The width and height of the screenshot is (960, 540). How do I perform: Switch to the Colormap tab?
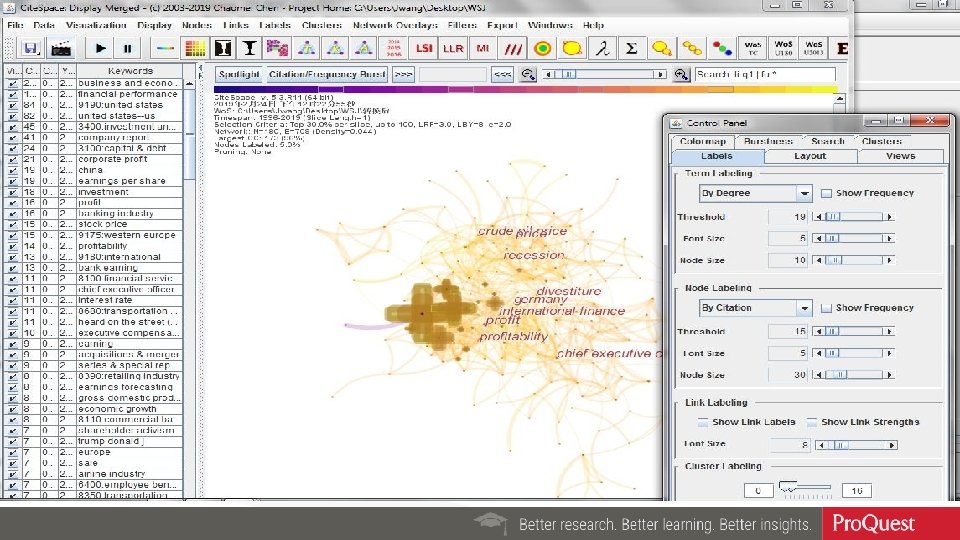(703, 141)
